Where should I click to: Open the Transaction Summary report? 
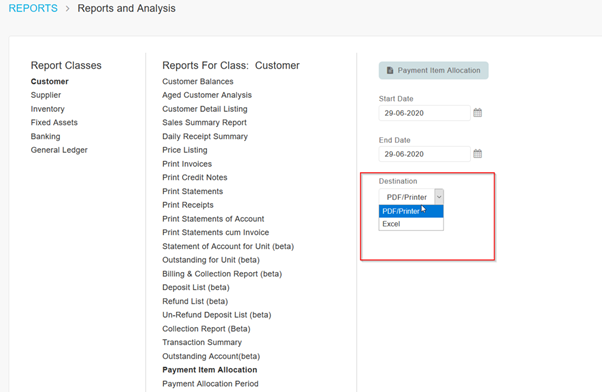(202, 342)
